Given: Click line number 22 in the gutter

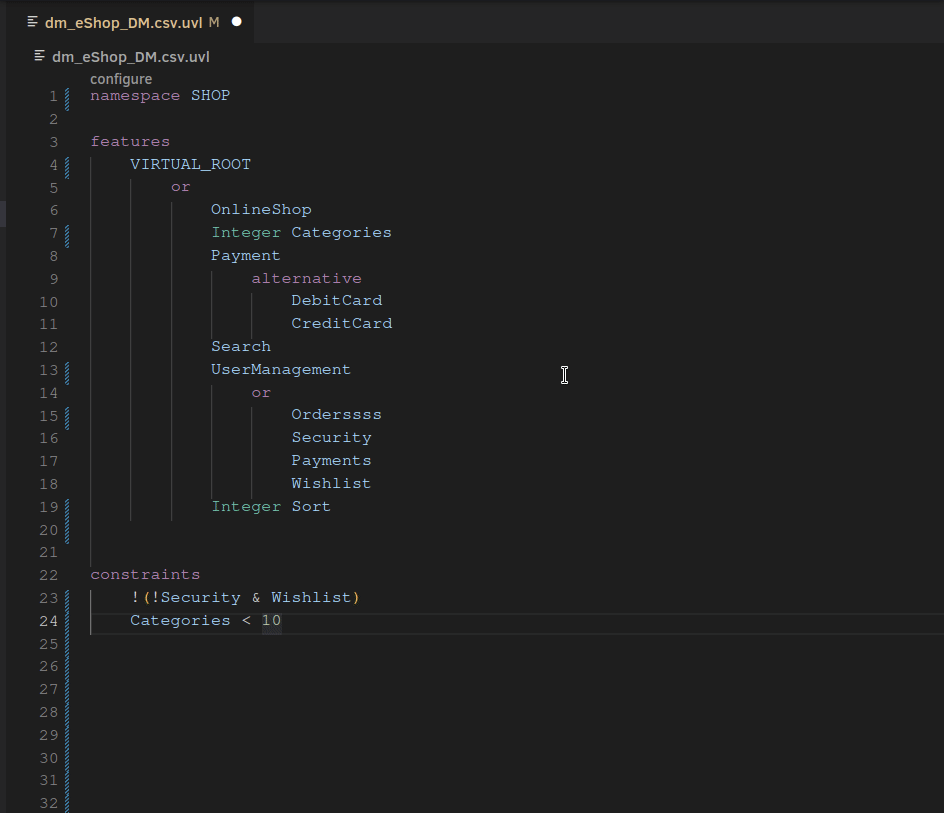Looking at the screenshot, I should coord(49,575).
